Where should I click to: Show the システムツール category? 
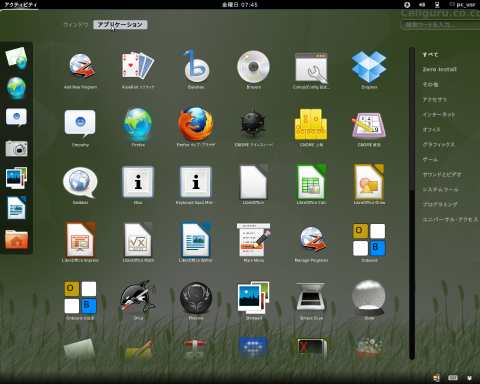(441, 189)
